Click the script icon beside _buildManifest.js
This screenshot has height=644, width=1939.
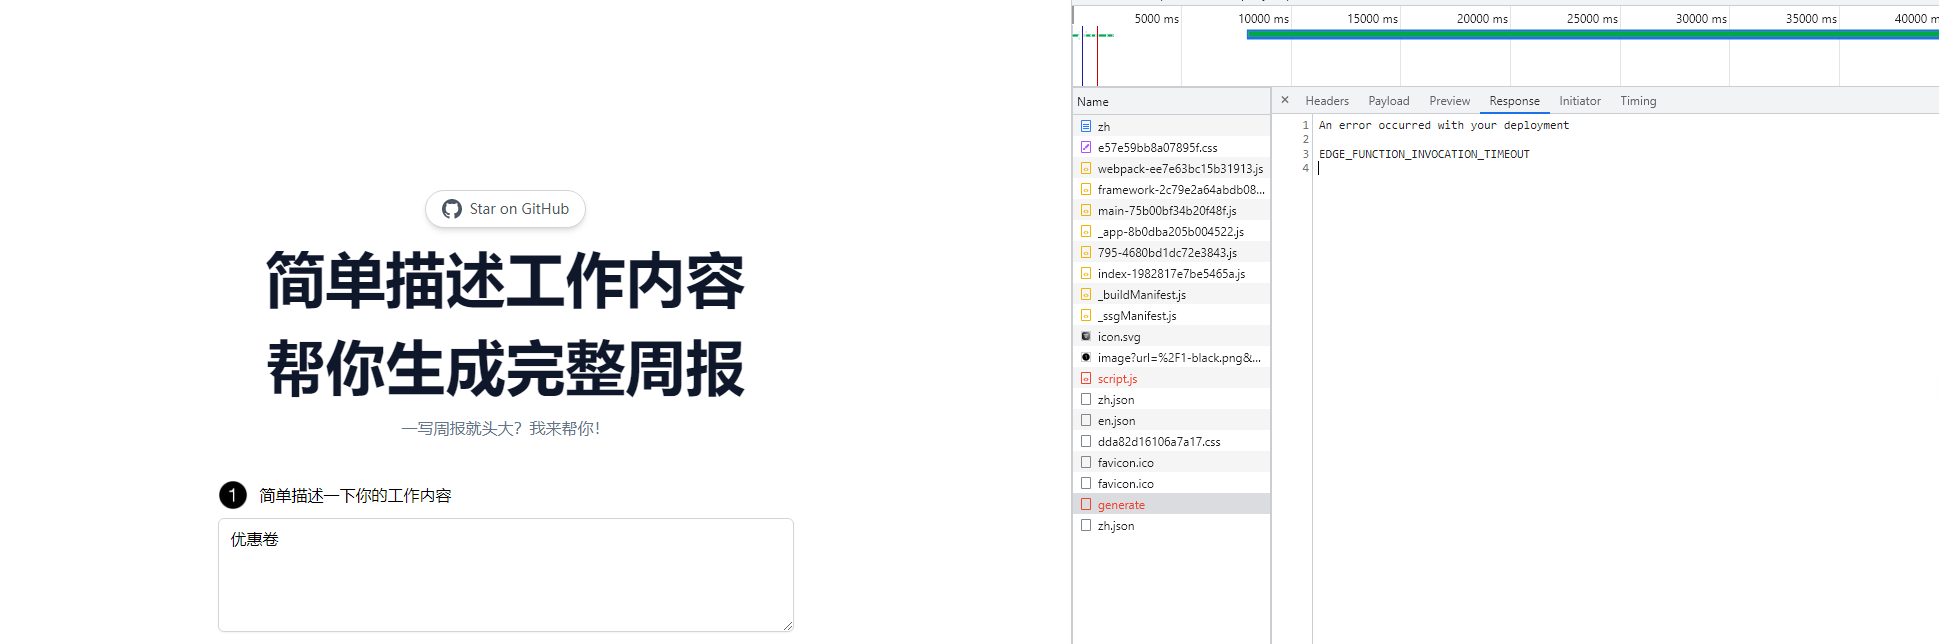(x=1086, y=294)
